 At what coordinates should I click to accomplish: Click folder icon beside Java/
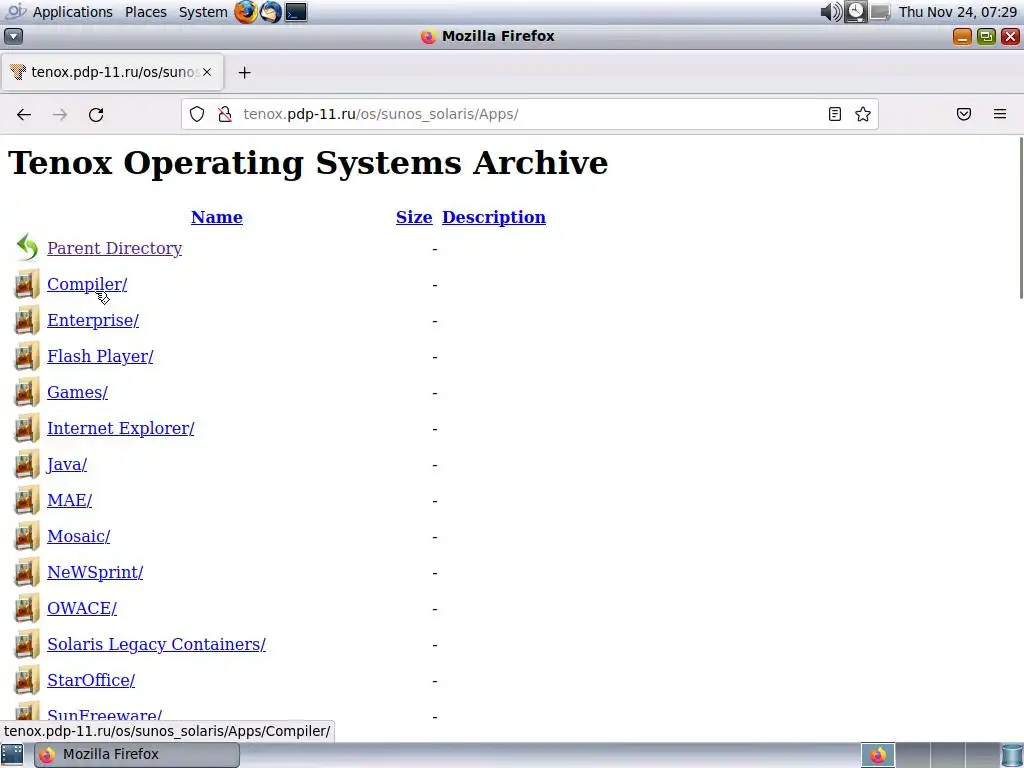(27, 464)
